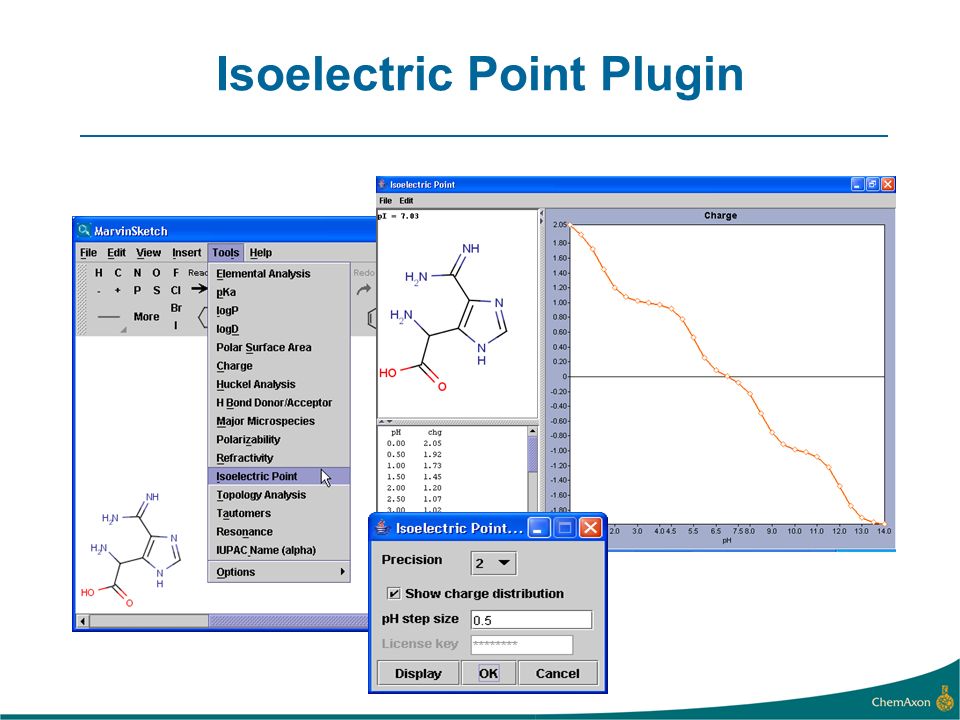960x720 pixels.
Task: Expand the Options submenu arrow
Action: pos(342,571)
